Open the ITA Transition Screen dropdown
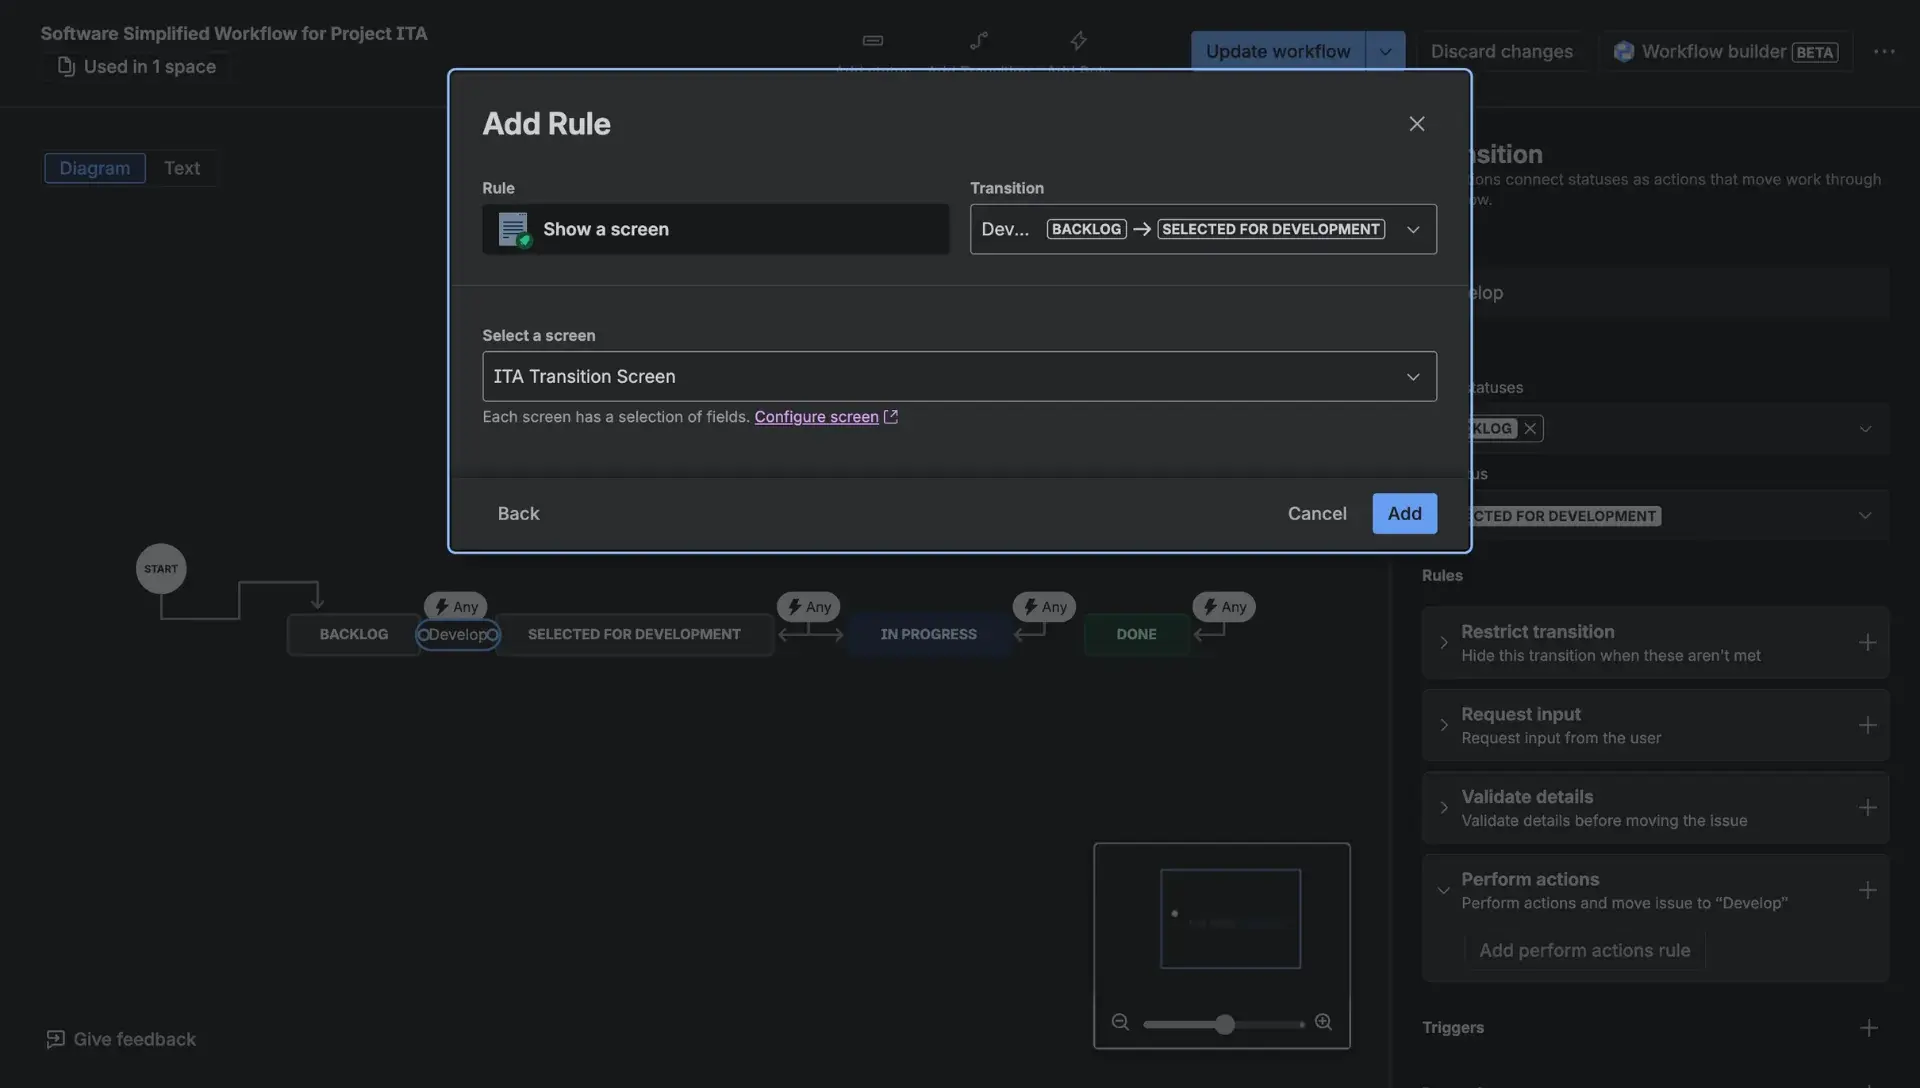The image size is (1920, 1088). coord(1413,376)
